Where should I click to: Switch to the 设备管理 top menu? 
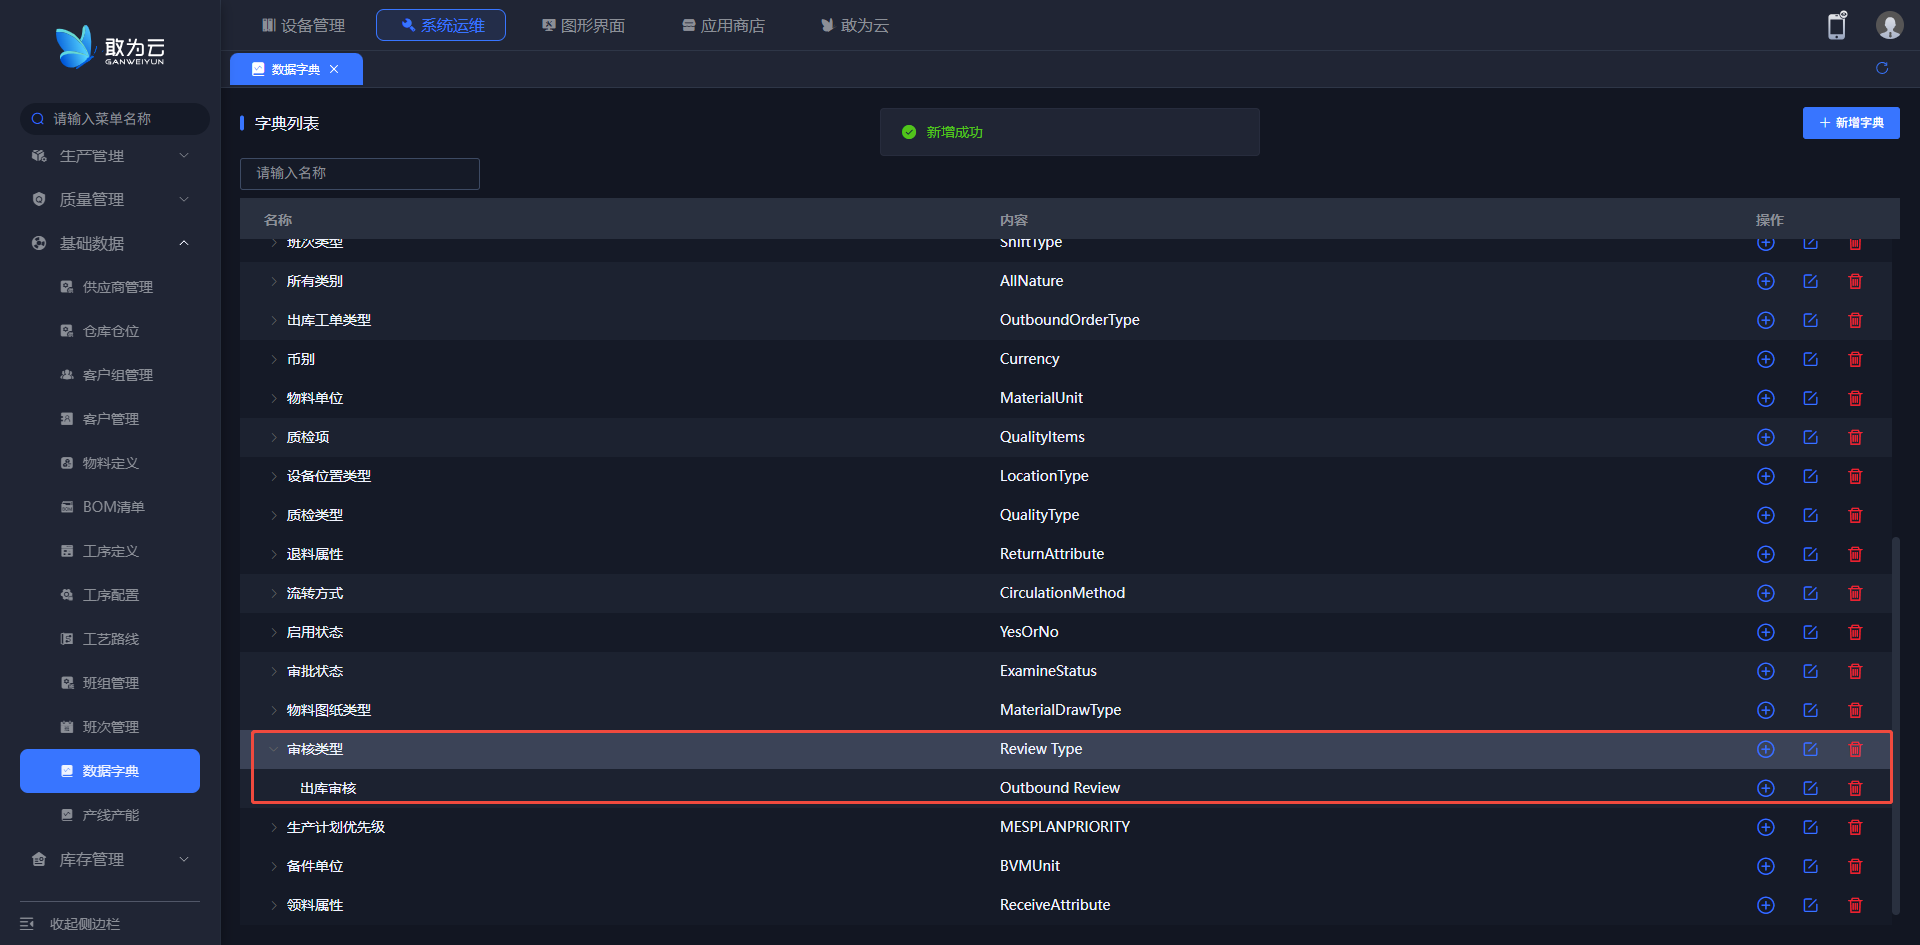click(x=303, y=25)
